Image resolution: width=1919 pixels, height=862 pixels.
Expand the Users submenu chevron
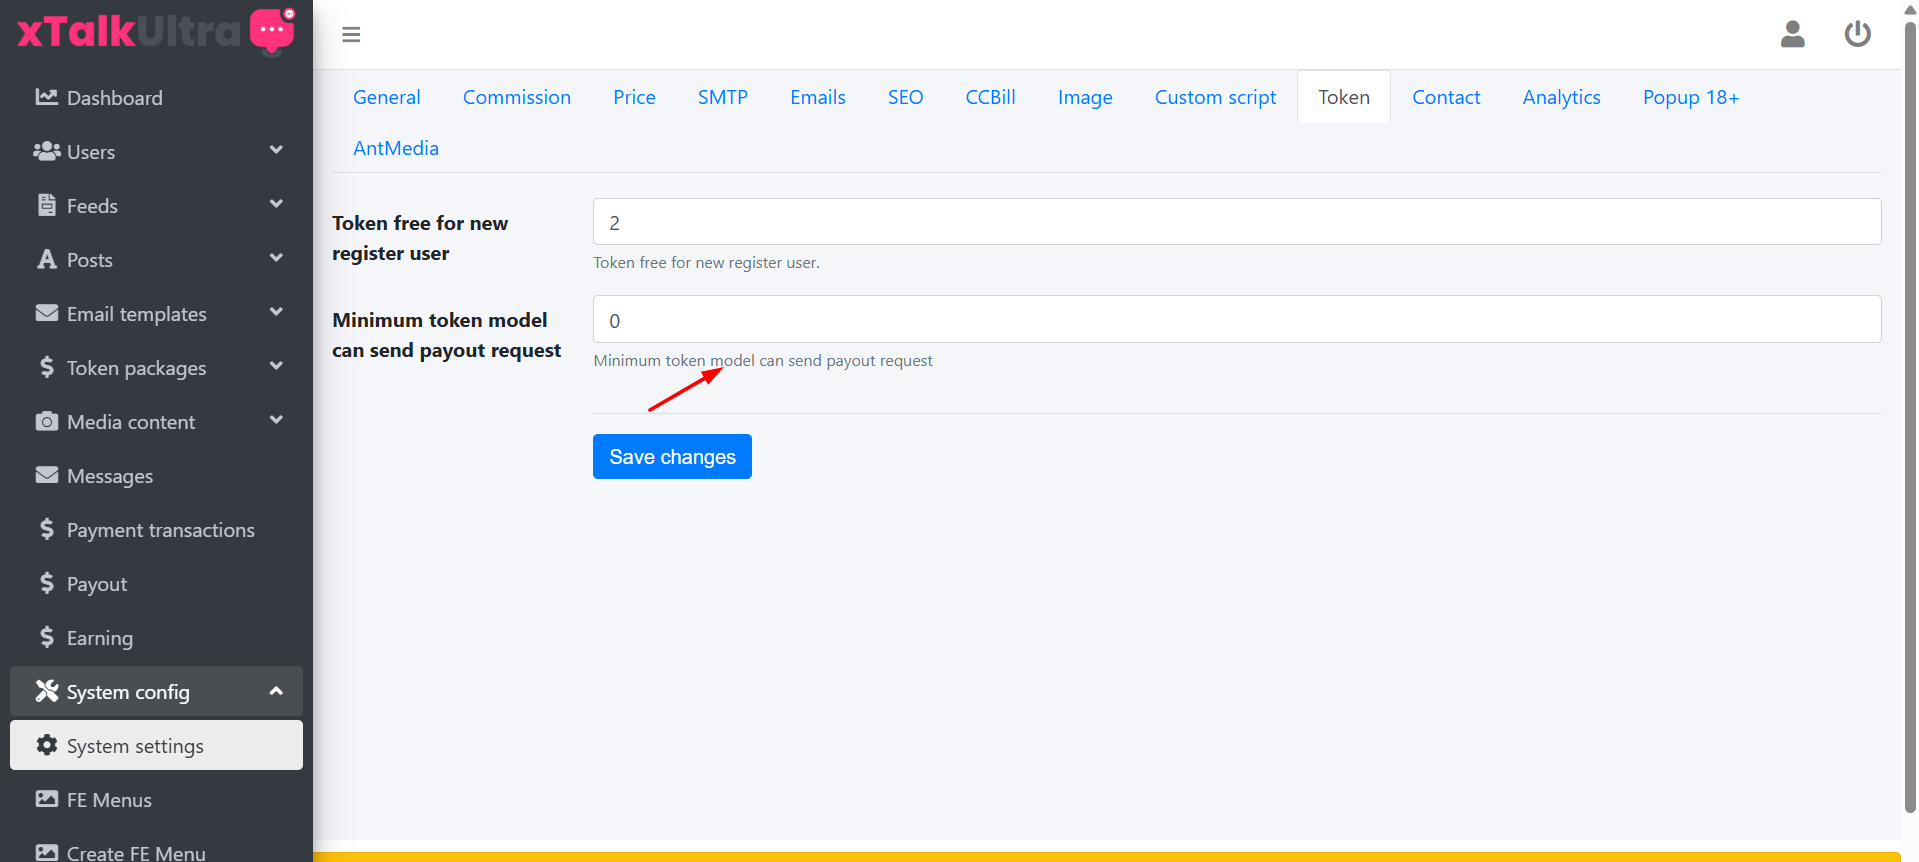(x=276, y=150)
